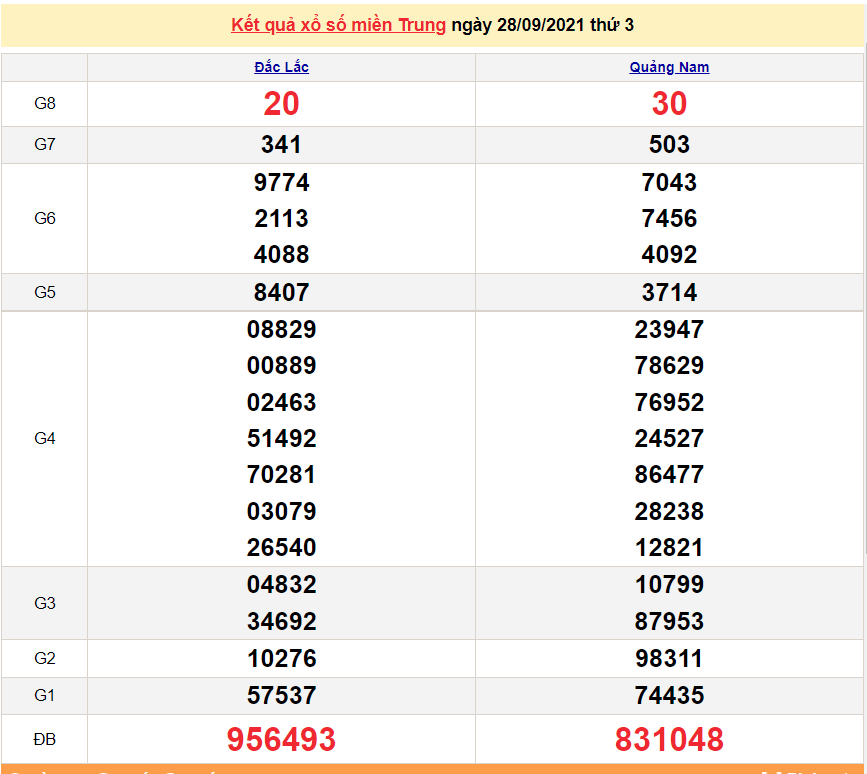Click G4 number 78629
The height and width of the screenshot is (774, 867).
[669, 365]
